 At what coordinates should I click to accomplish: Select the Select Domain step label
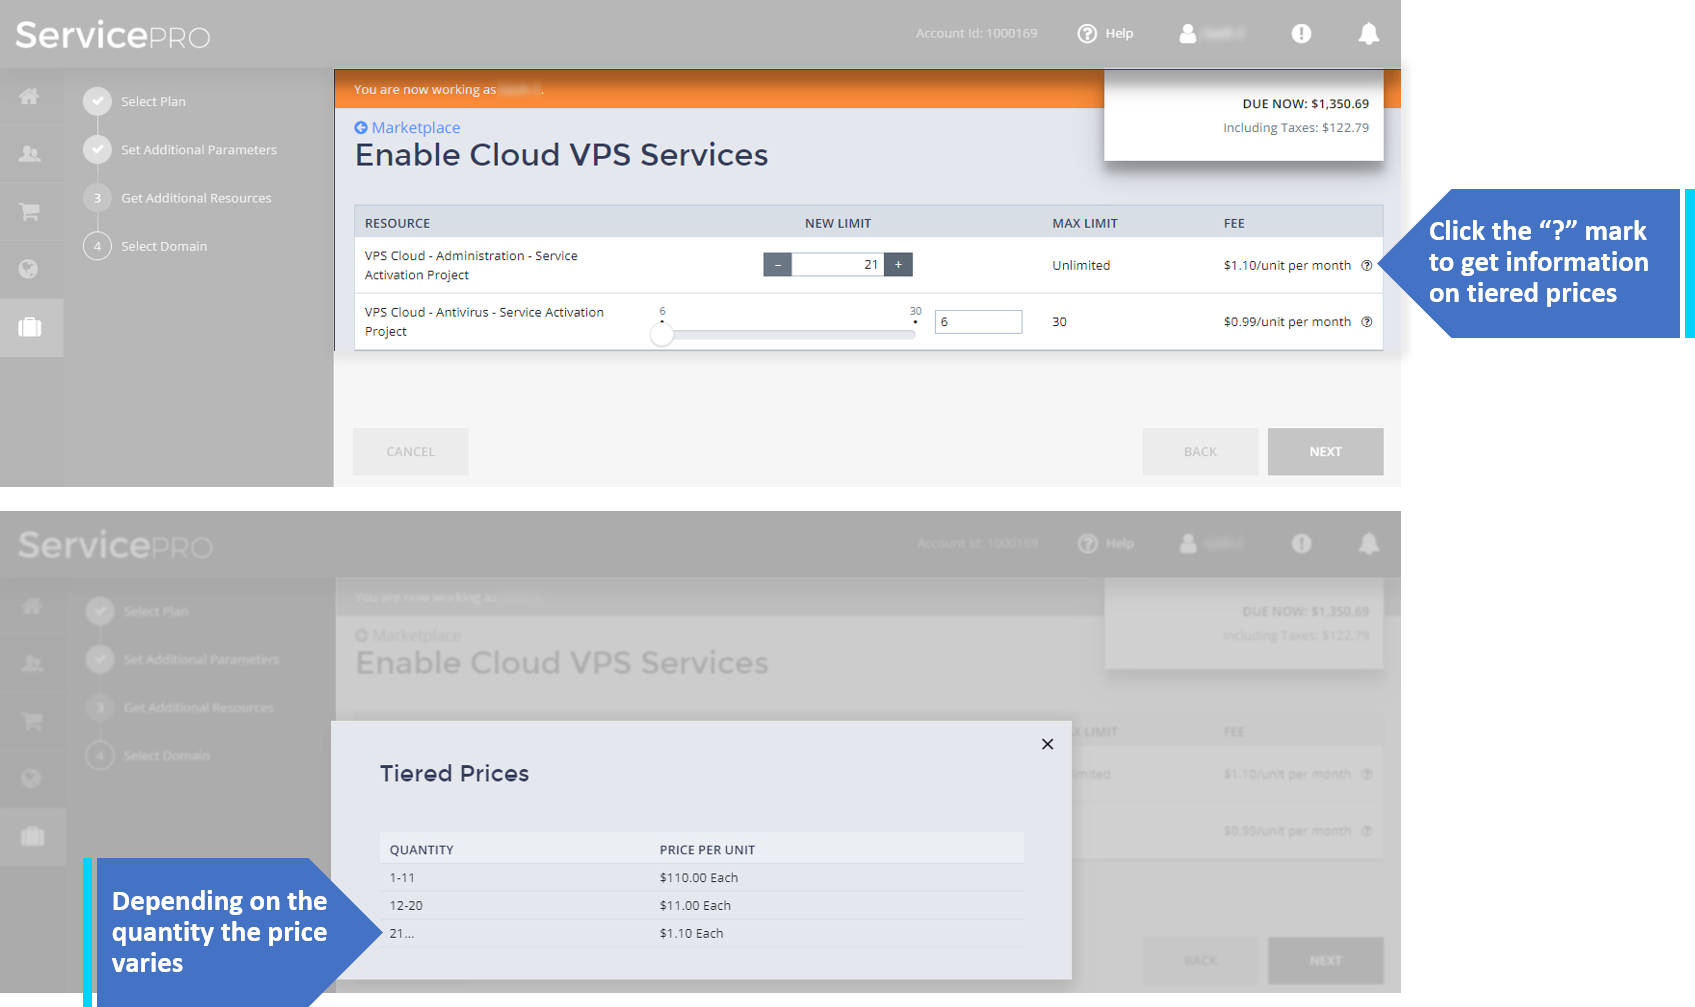click(164, 246)
